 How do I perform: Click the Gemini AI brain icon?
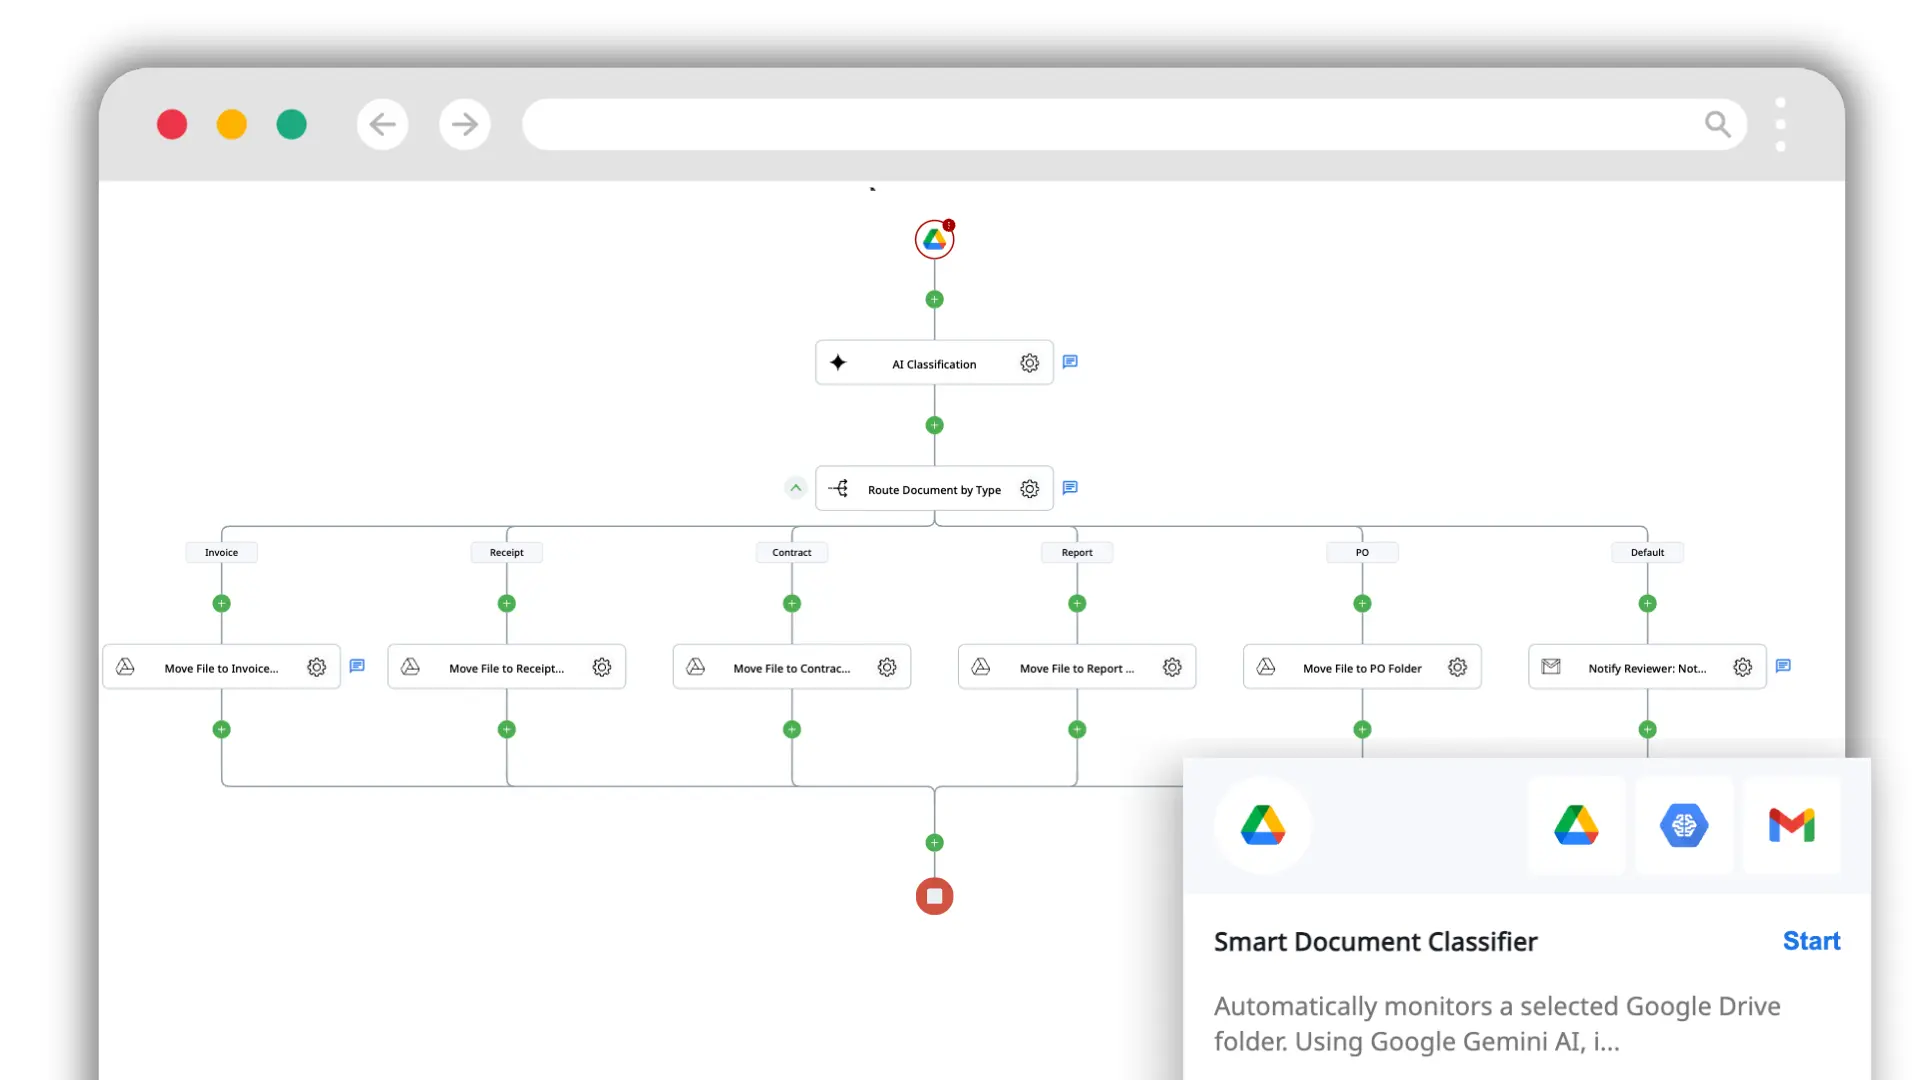coord(1684,825)
